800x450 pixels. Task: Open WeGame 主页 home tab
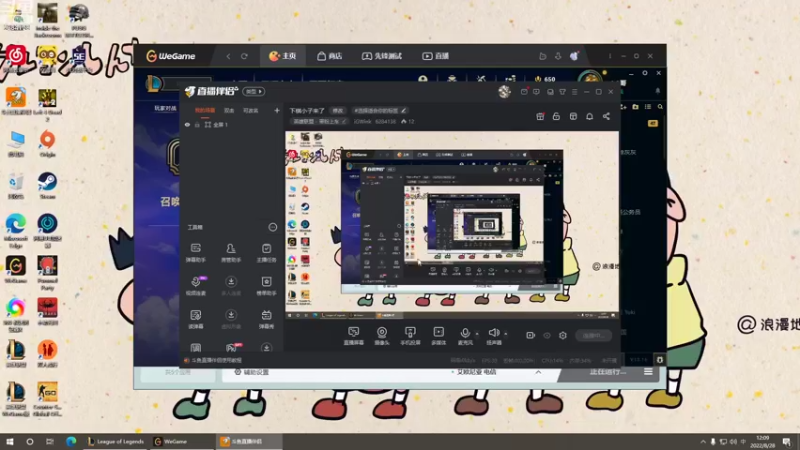283,56
